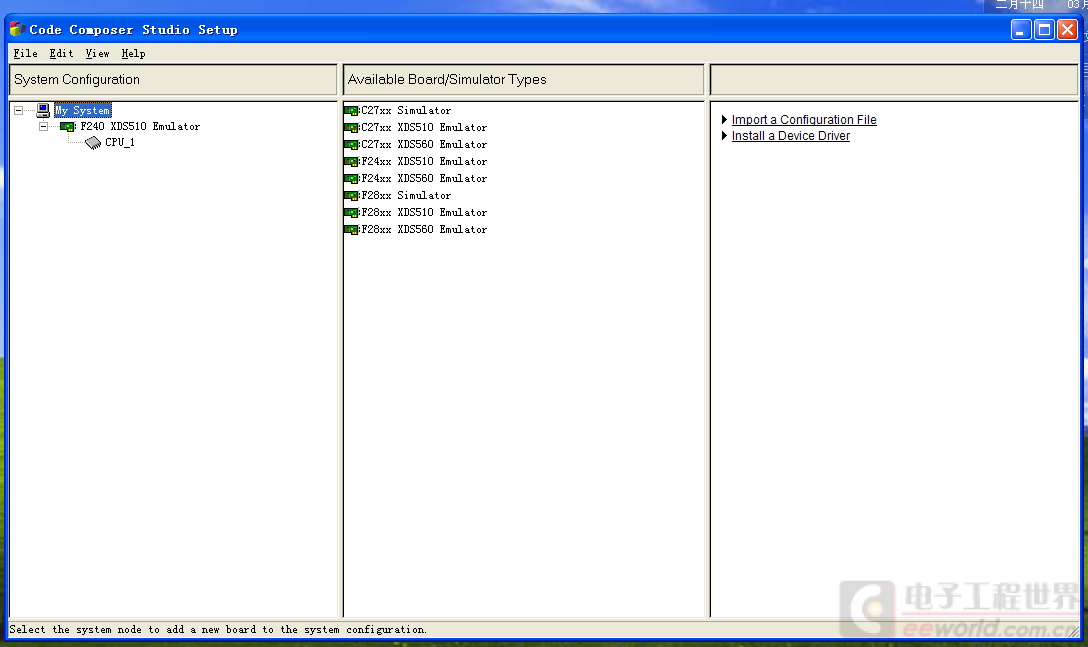Image resolution: width=1088 pixels, height=647 pixels.
Task: Click the My System computer icon
Action: (x=43, y=110)
